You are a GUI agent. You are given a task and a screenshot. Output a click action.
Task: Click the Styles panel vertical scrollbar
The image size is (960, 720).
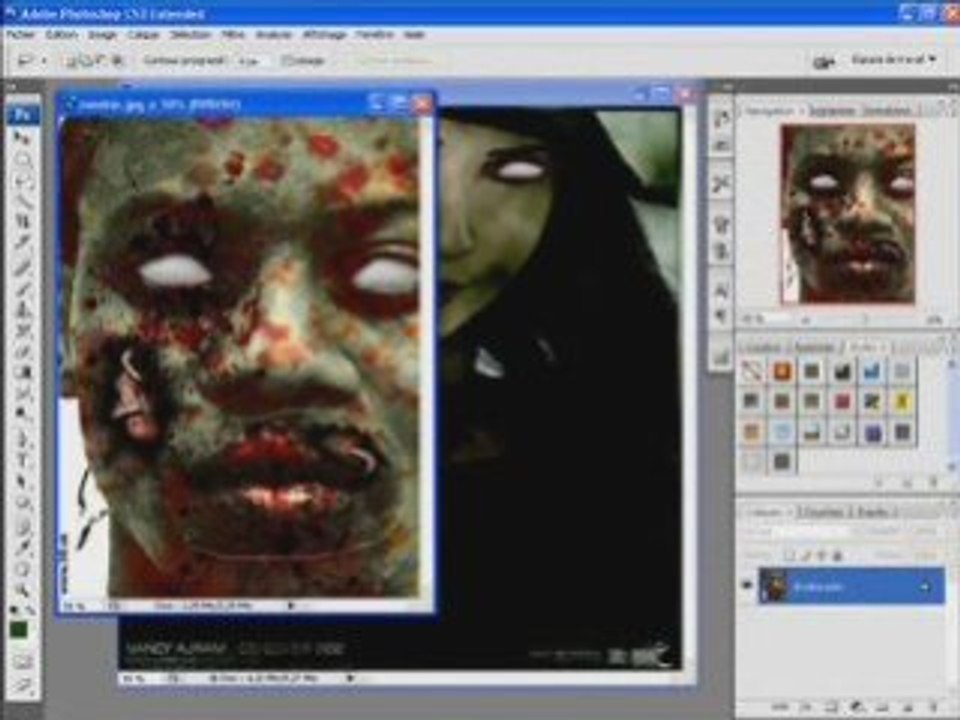(x=952, y=415)
